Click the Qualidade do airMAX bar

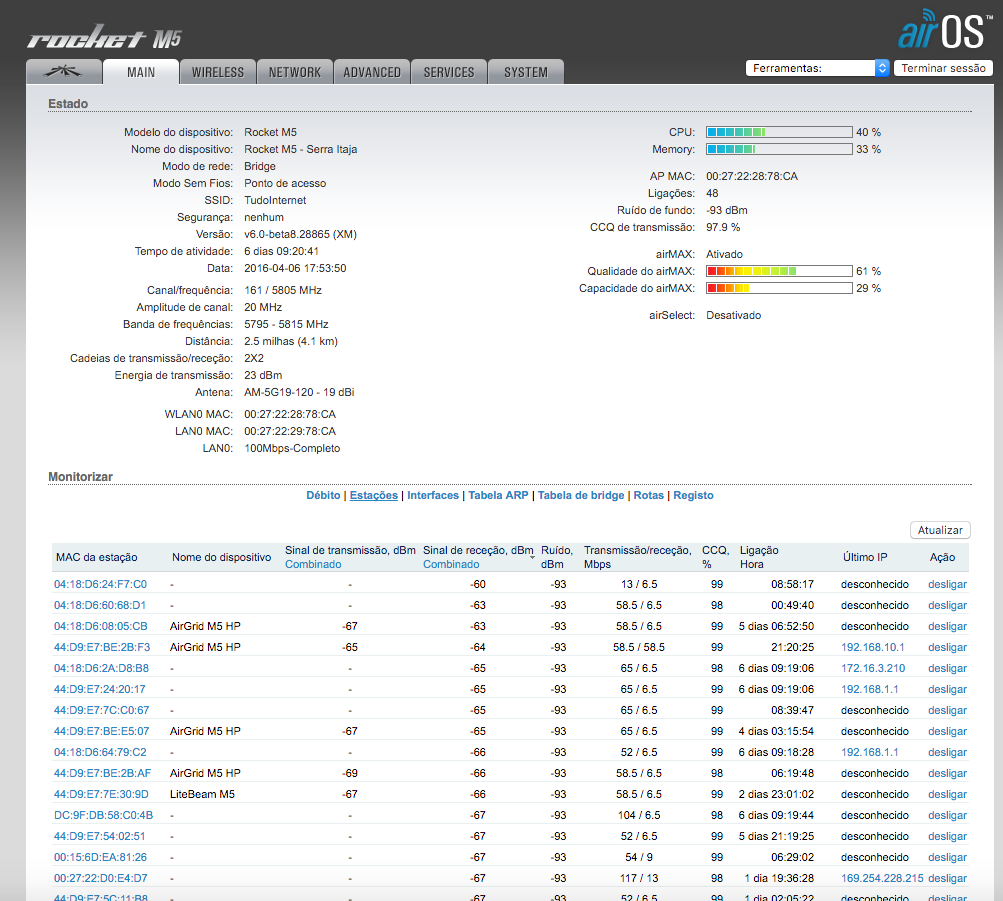click(779, 271)
